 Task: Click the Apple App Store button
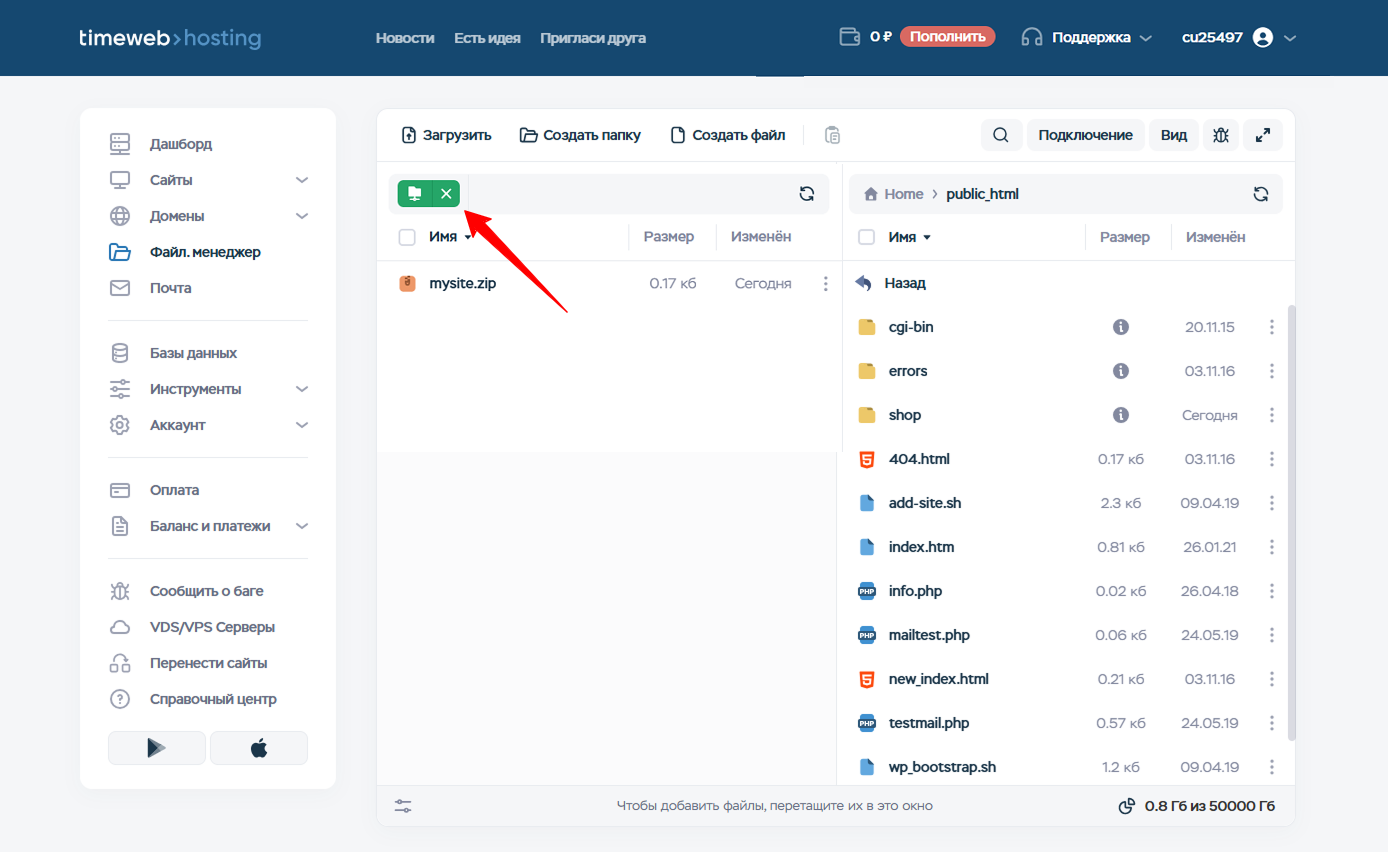pyautogui.click(x=259, y=748)
